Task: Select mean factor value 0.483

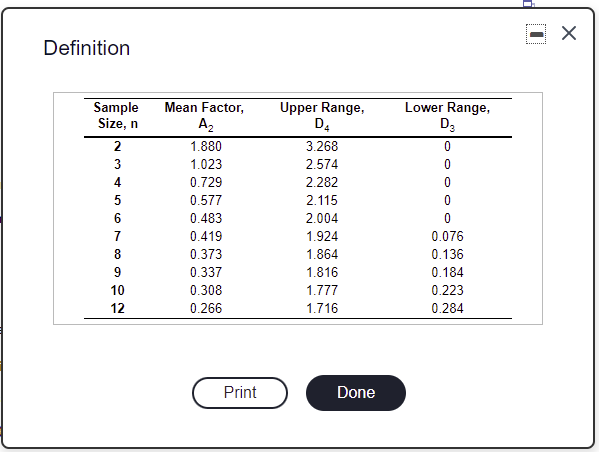Action: (206, 218)
